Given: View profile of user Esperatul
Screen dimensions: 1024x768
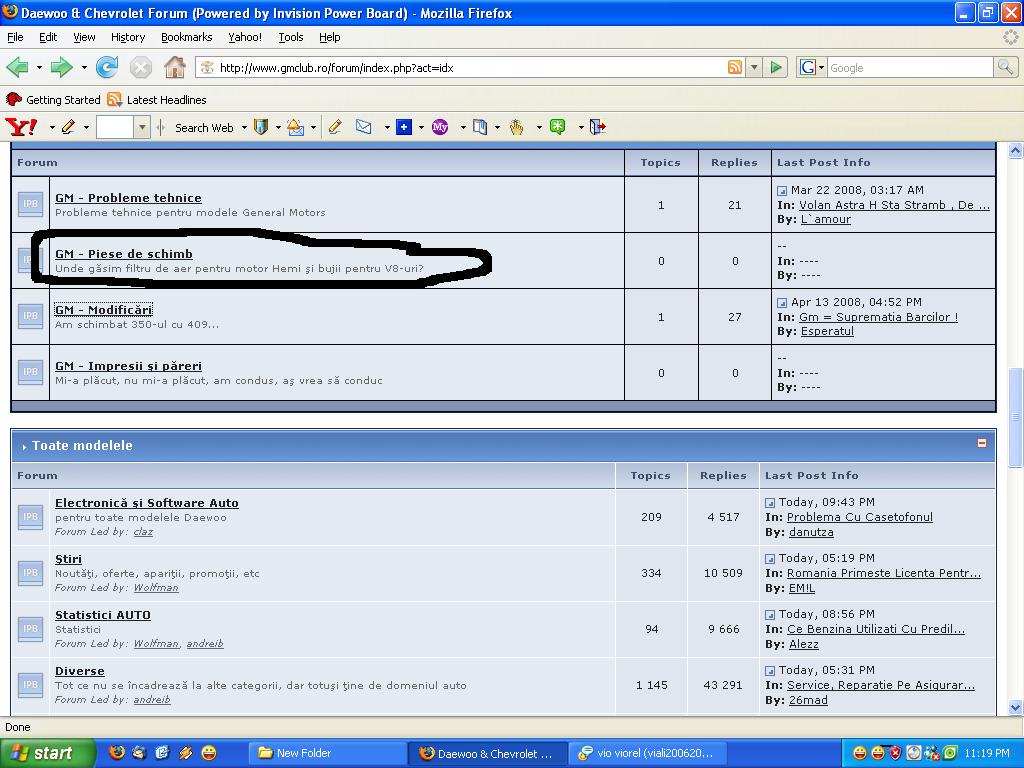Looking at the screenshot, I should pos(827,331).
